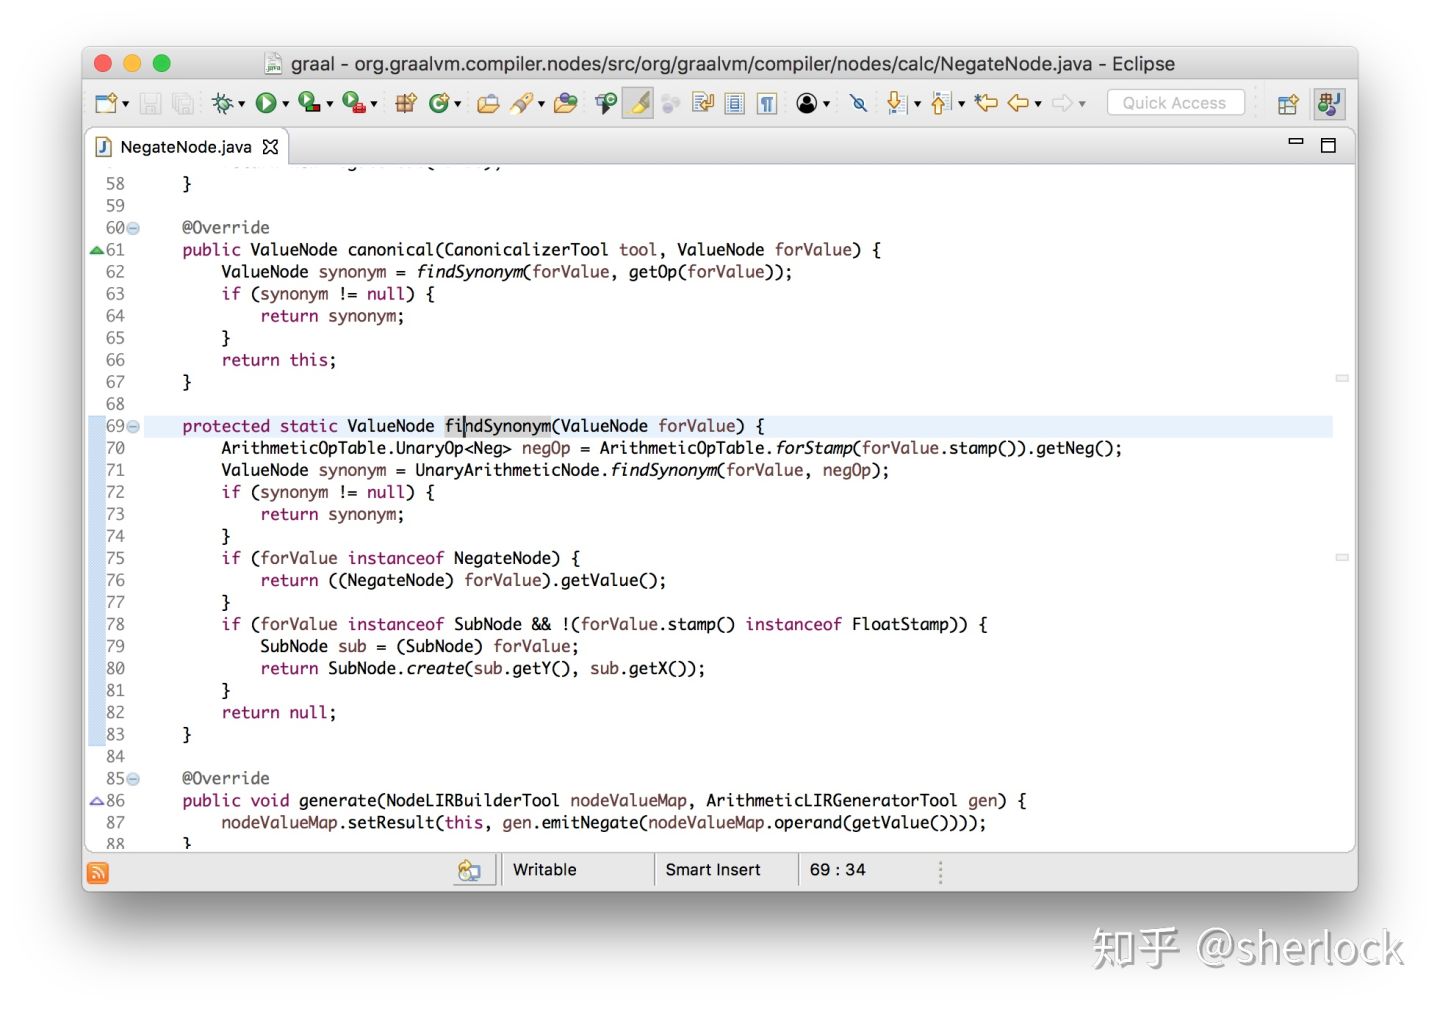1440x1009 pixels.
Task: Collapse findSynonym fold at line 69
Action: click(x=133, y=427)
